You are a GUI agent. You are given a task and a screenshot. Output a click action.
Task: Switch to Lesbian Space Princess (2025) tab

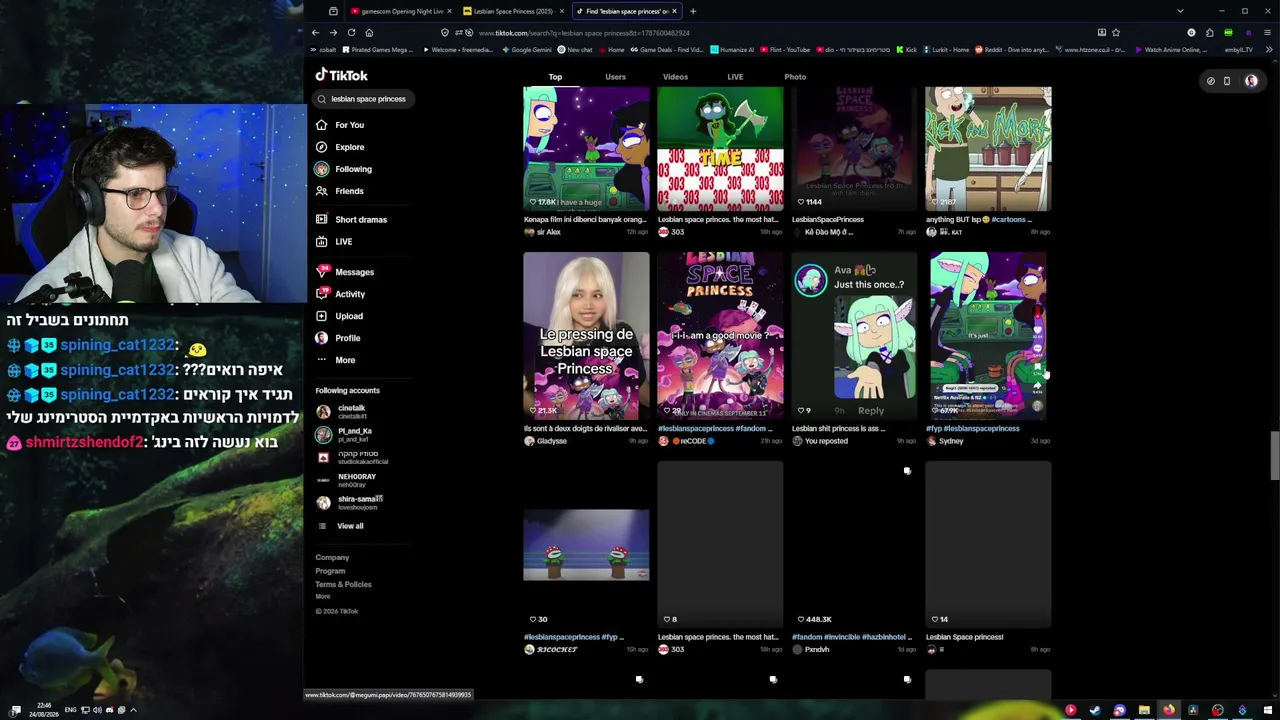[512, 11]
